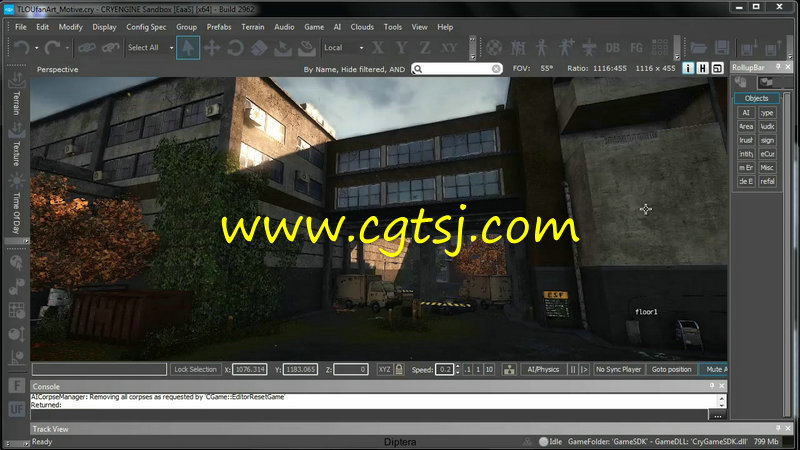
Task: Click the viewport maximize layout icon
Action: pyautogui.click(x=717, y=68)
